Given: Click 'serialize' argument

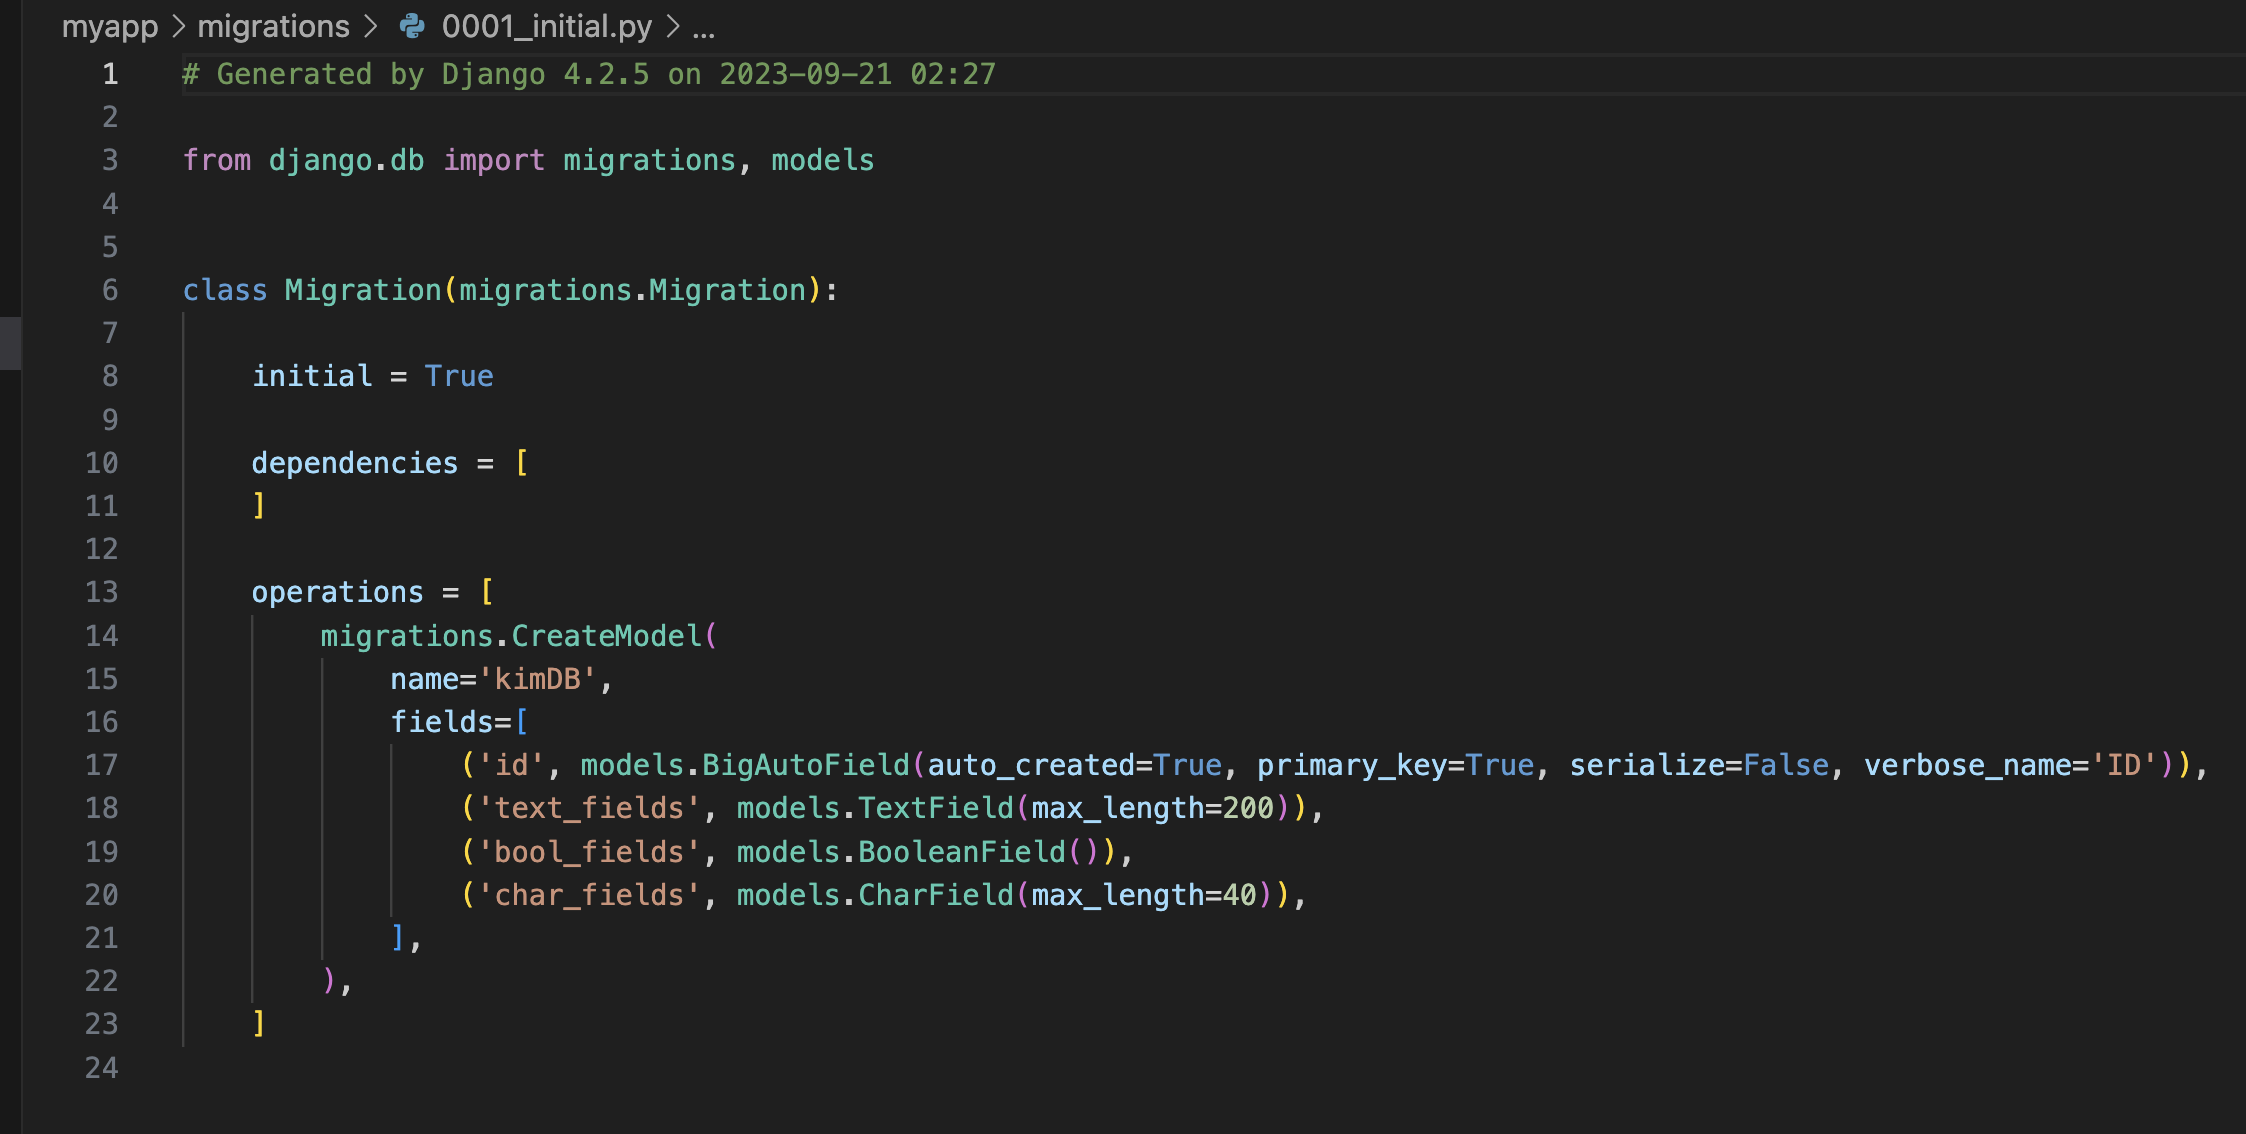Looking at the screenshot, I should coord(1647,765).
